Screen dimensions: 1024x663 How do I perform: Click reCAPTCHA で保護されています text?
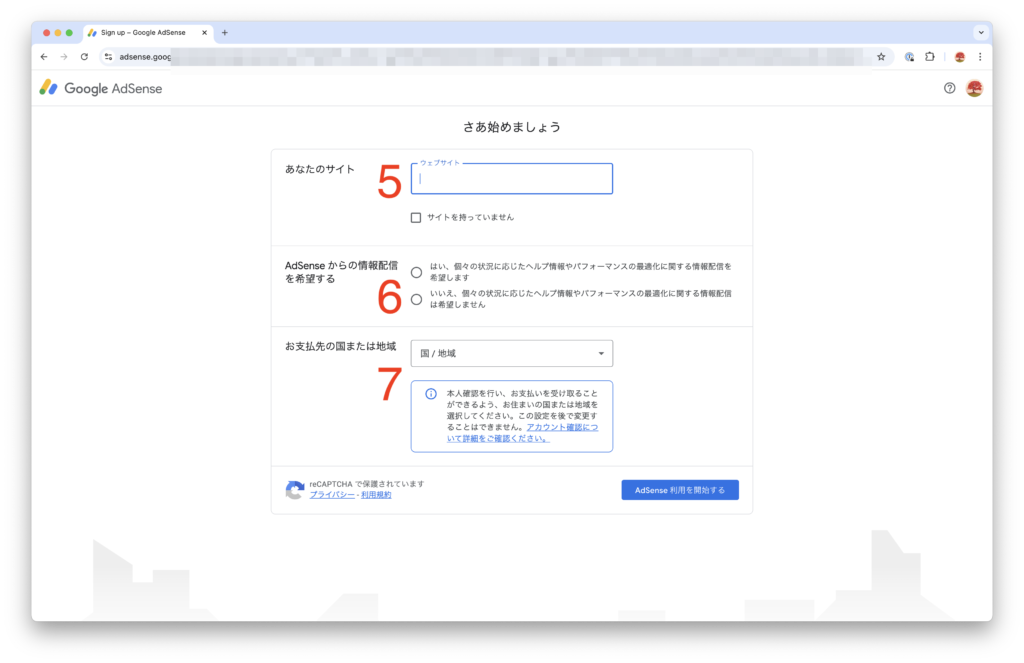(367, 484)
